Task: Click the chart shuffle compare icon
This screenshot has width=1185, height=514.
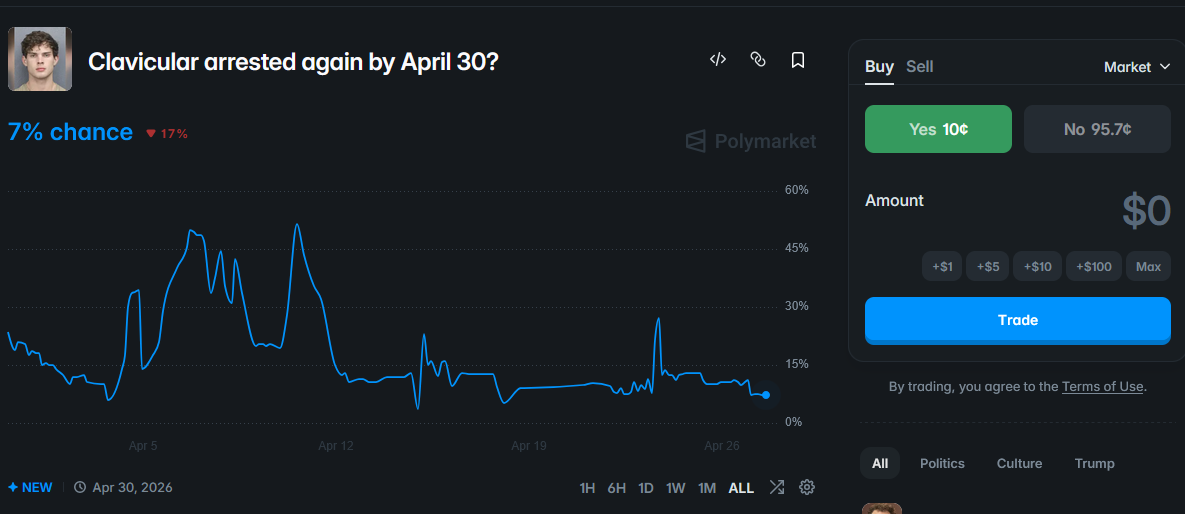Action: click(777, 487)
